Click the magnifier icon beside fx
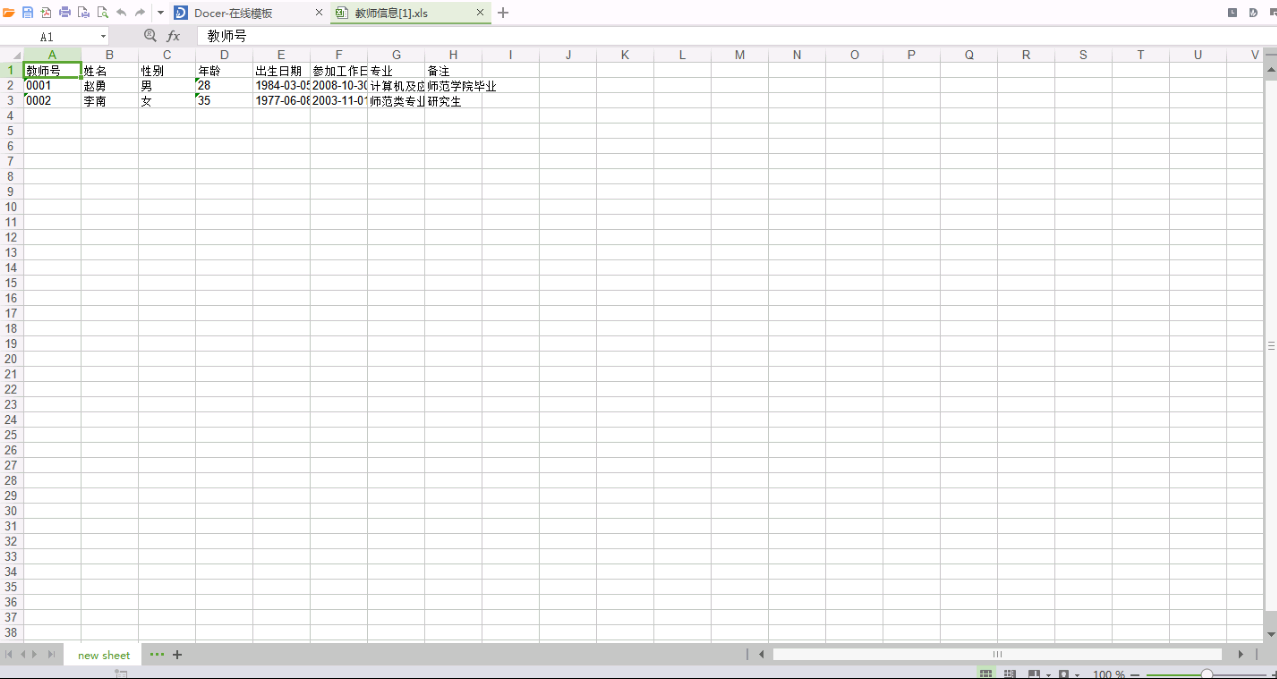 pyautogui.click(x=150, y=36)
